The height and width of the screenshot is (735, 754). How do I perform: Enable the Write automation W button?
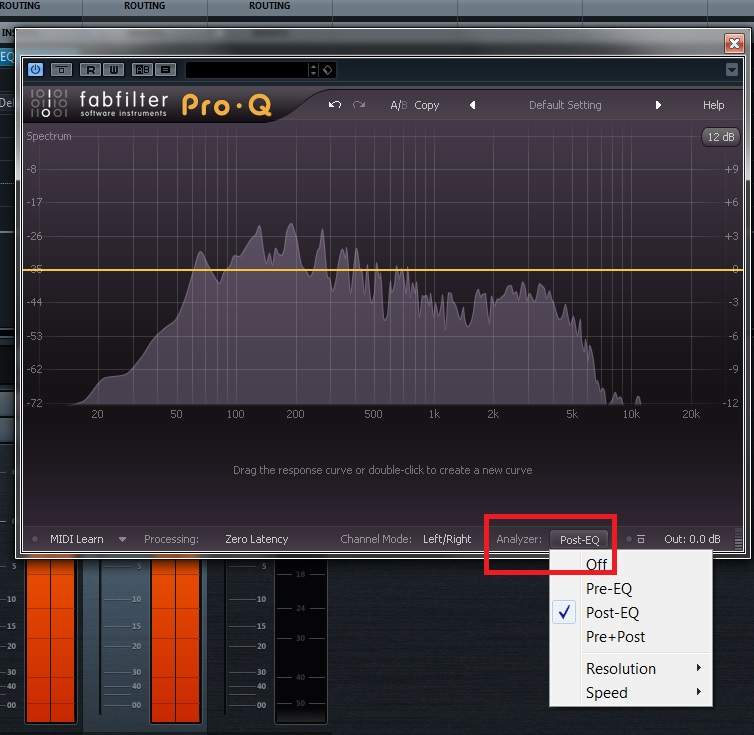(x=113, y=70)
